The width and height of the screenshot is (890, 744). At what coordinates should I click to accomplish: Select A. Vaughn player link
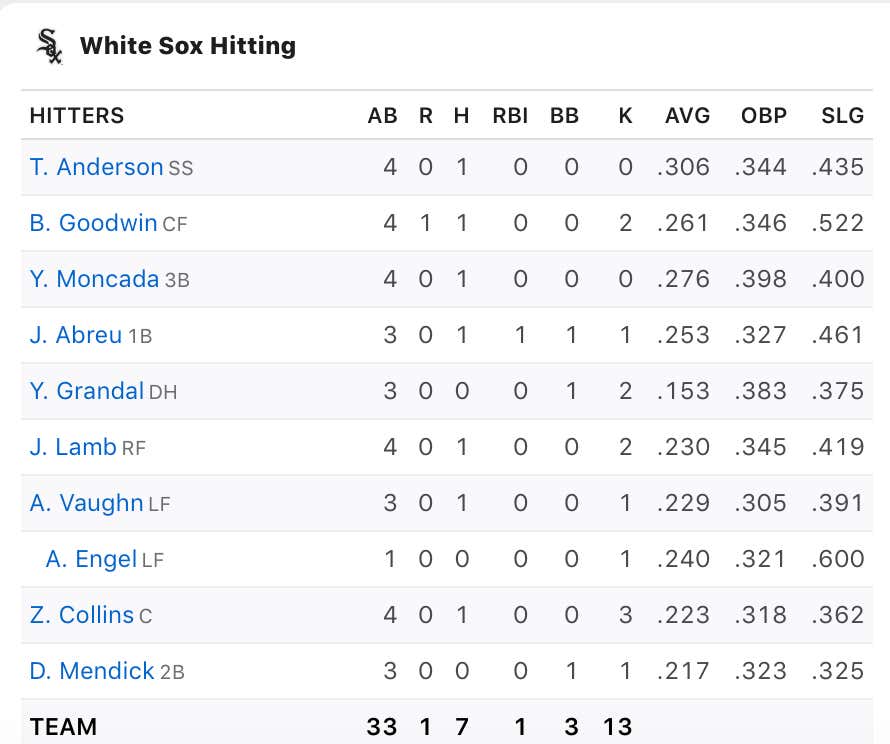[86, 503]
